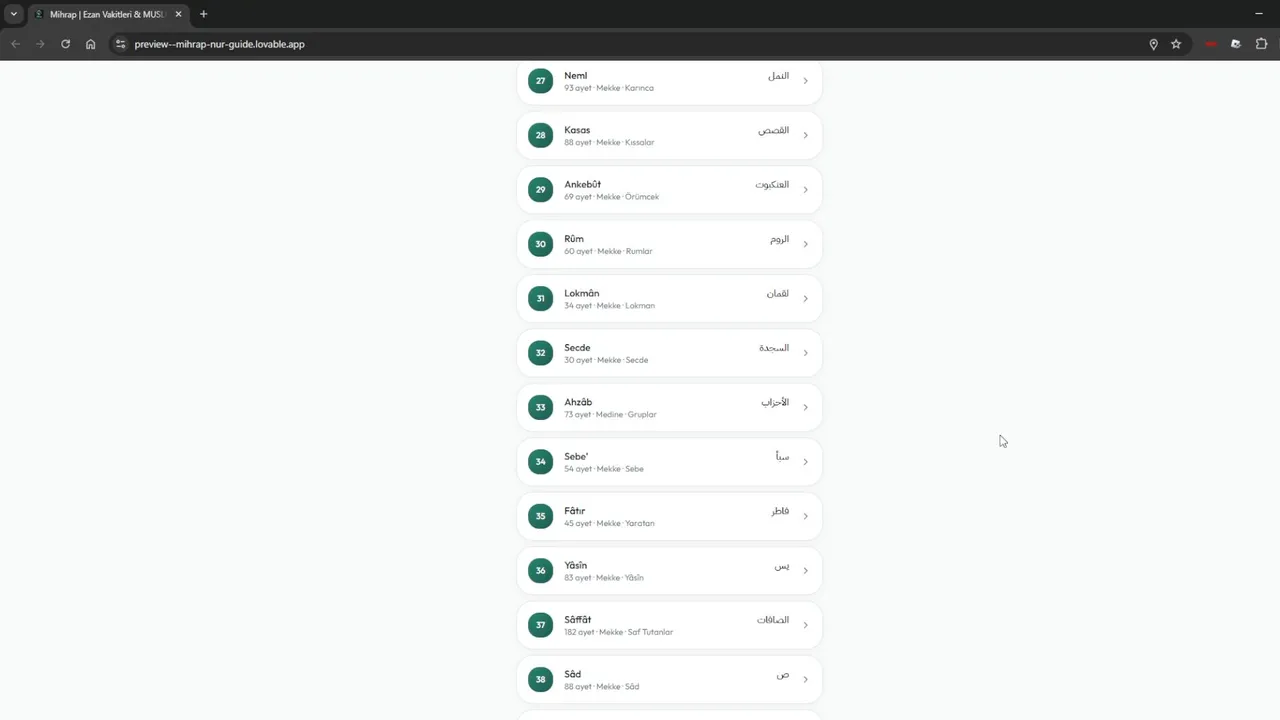Click the number 32 badge for Secde
Viewport: 1280px width, 720px height.
pos(540,353)
